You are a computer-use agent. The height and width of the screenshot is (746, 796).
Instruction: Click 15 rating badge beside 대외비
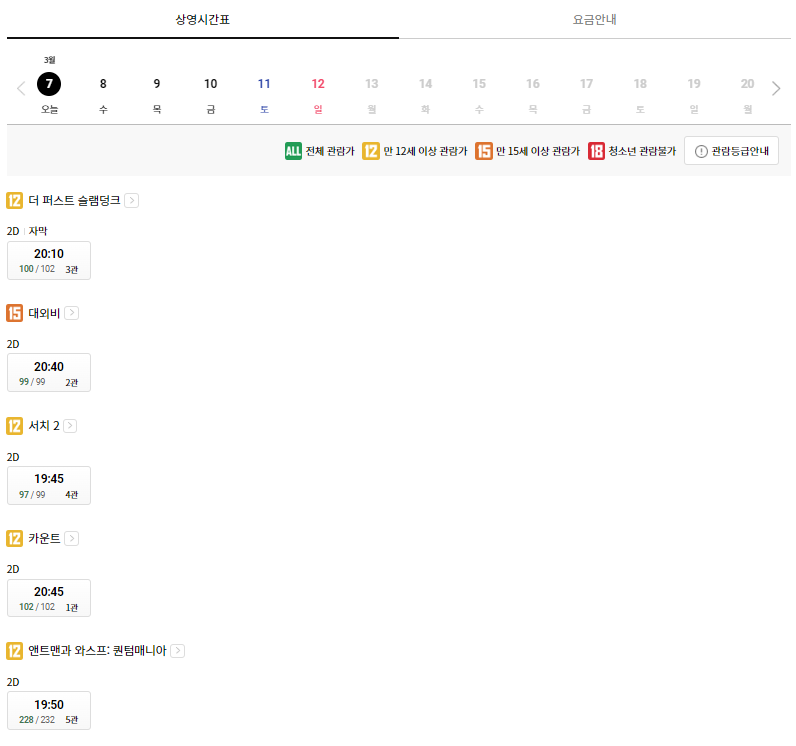tap(14, 313)
